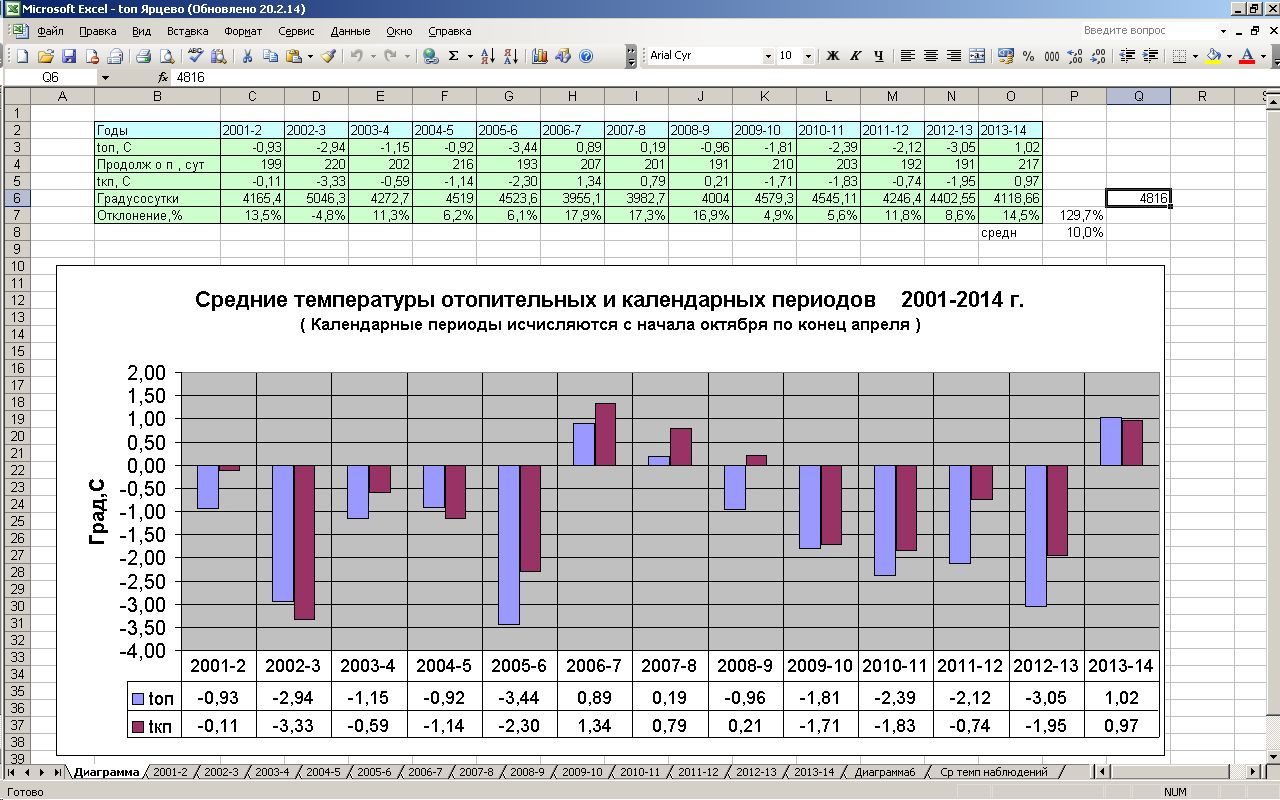The image size is (1280, 800).
Task: Switch to the 2005-6 sheet tab
Action: tap(374, 772)
